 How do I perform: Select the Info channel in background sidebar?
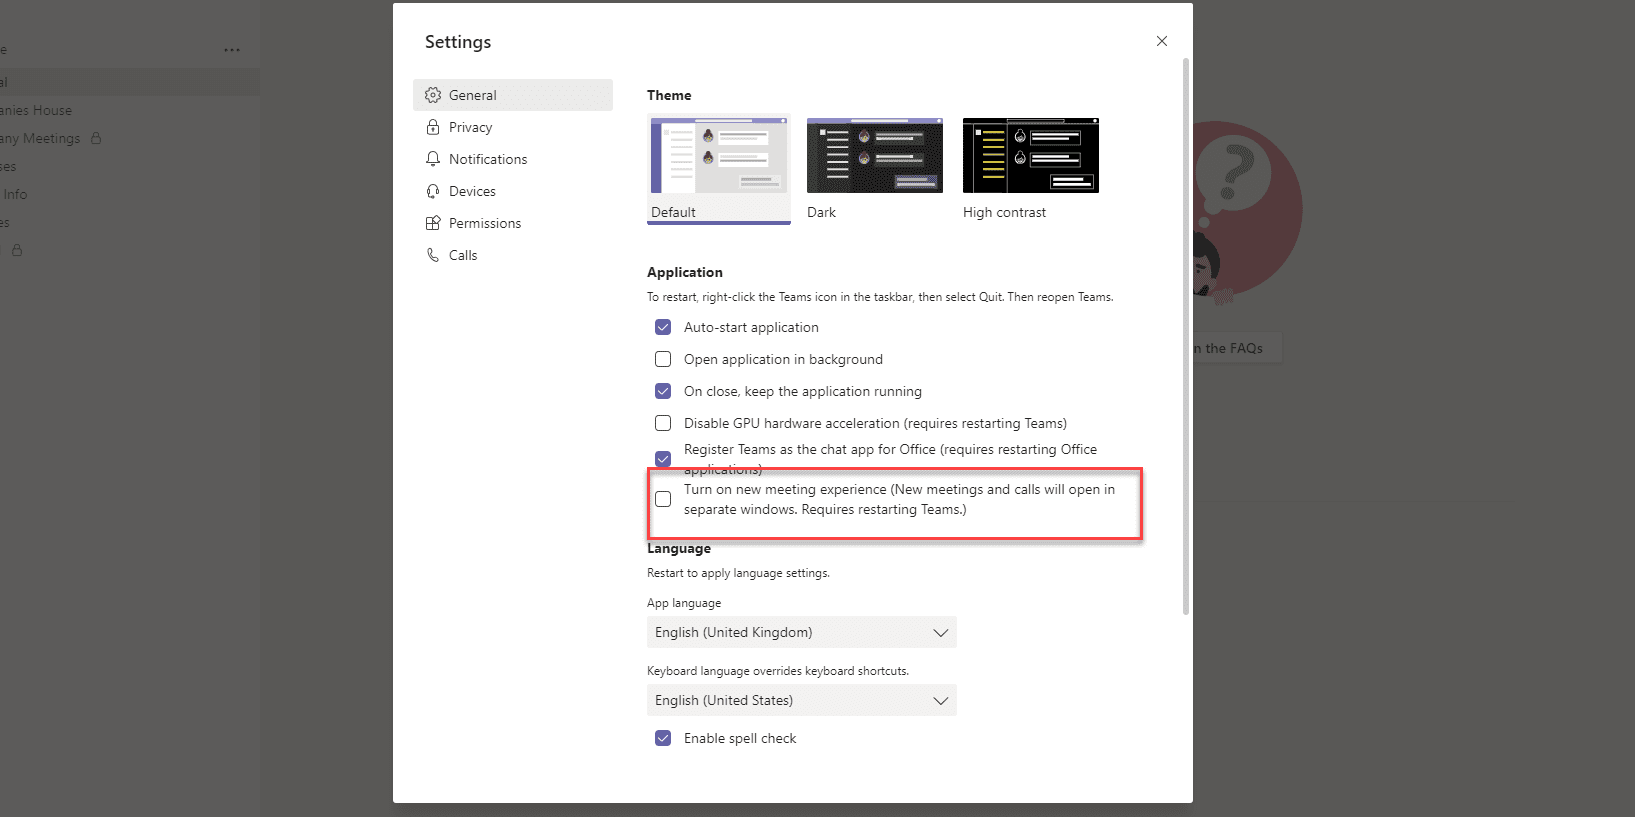click(15, 194)
